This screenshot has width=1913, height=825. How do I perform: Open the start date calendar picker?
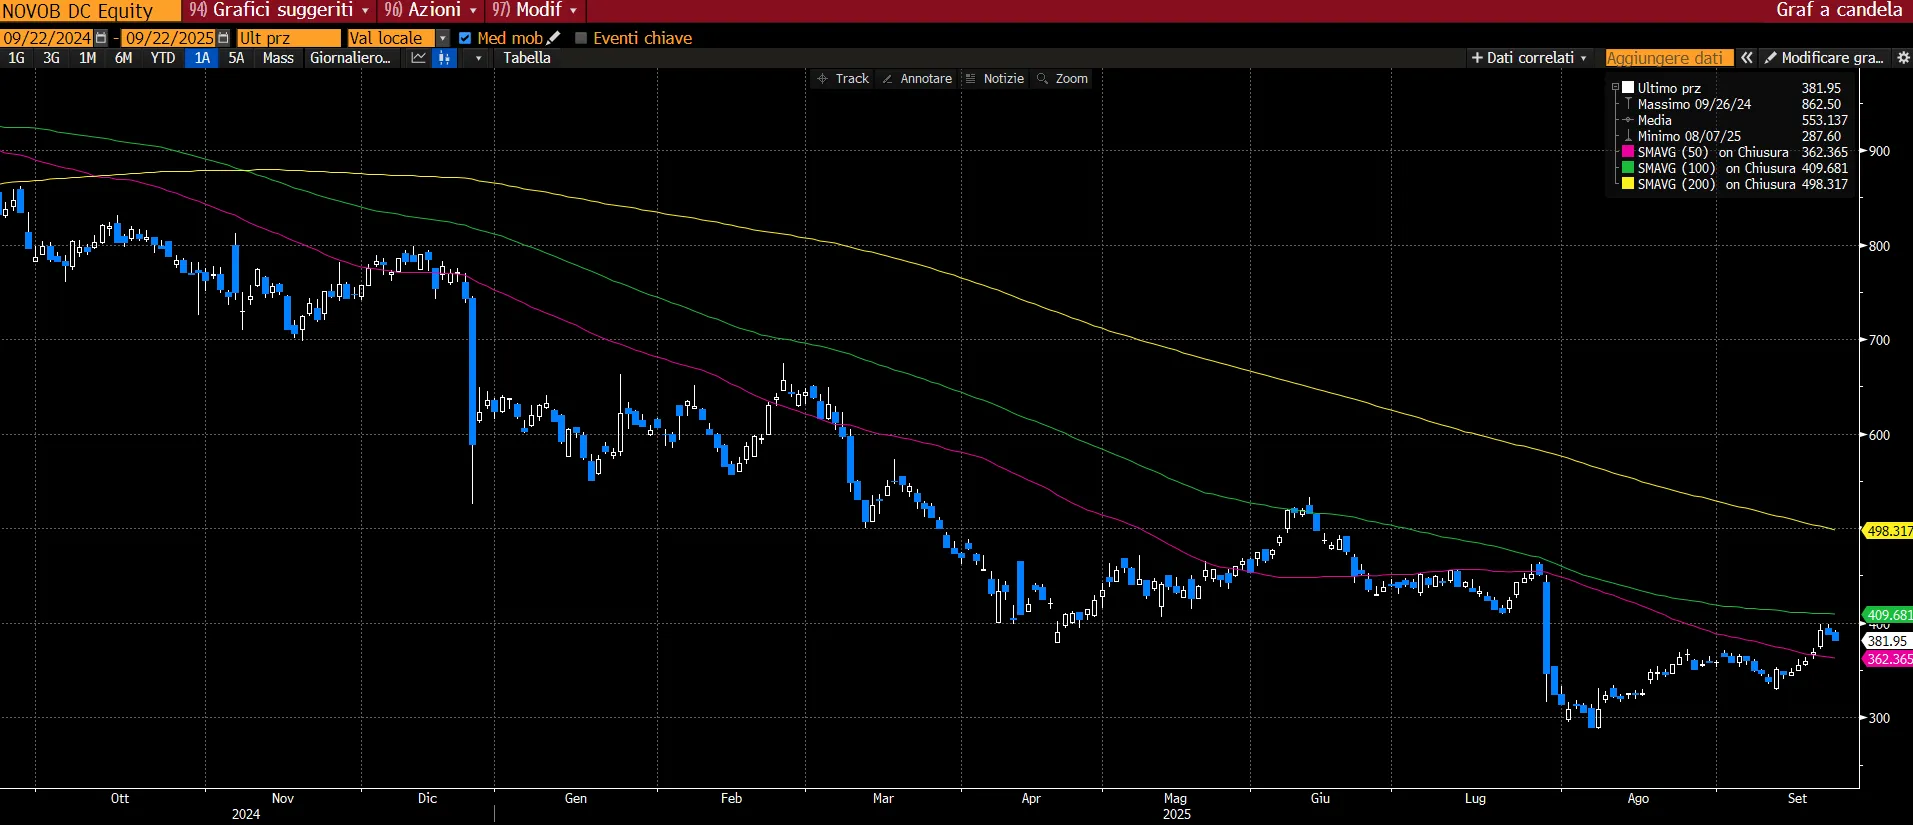(101, 38)
